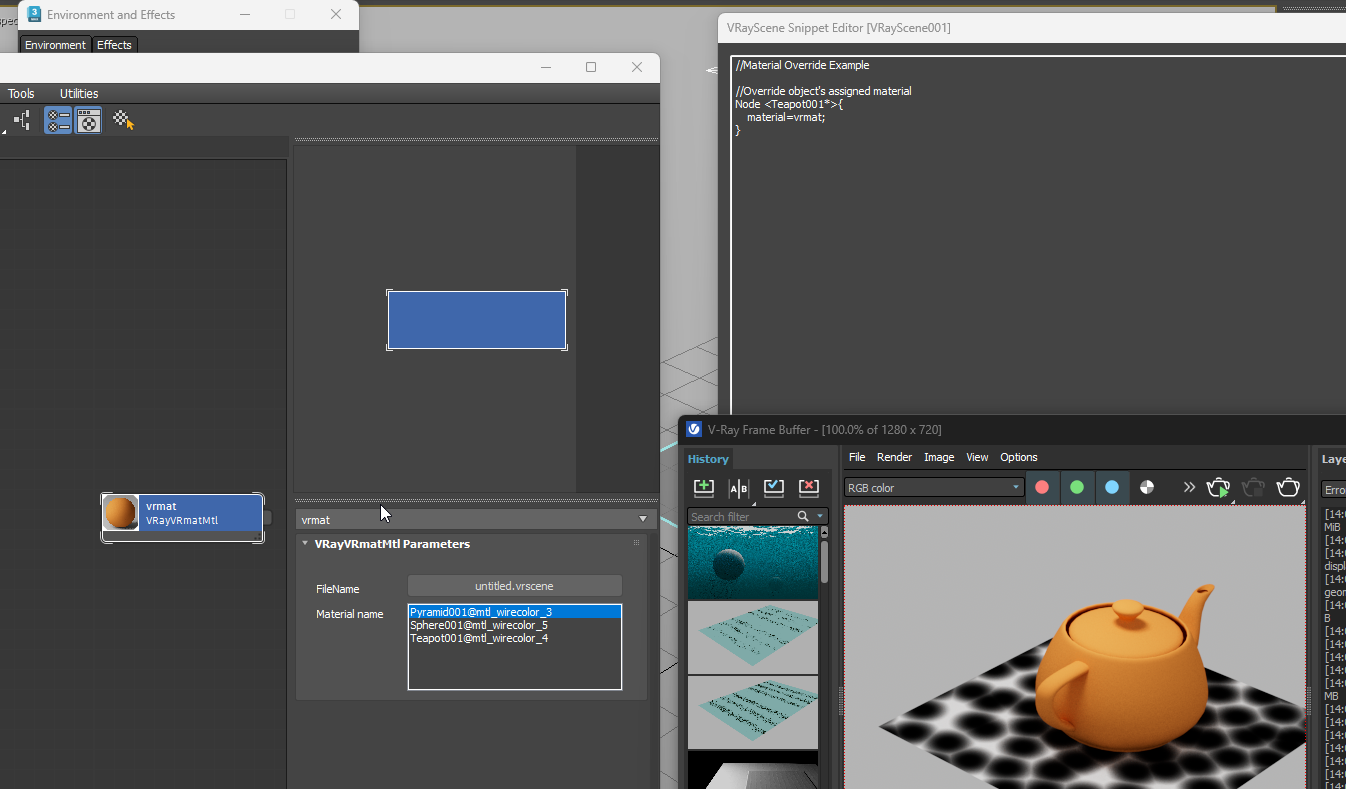Toggle the blue channel button
The width and height of the screenshot is (1346, 789).
[x=1112, y=487]
